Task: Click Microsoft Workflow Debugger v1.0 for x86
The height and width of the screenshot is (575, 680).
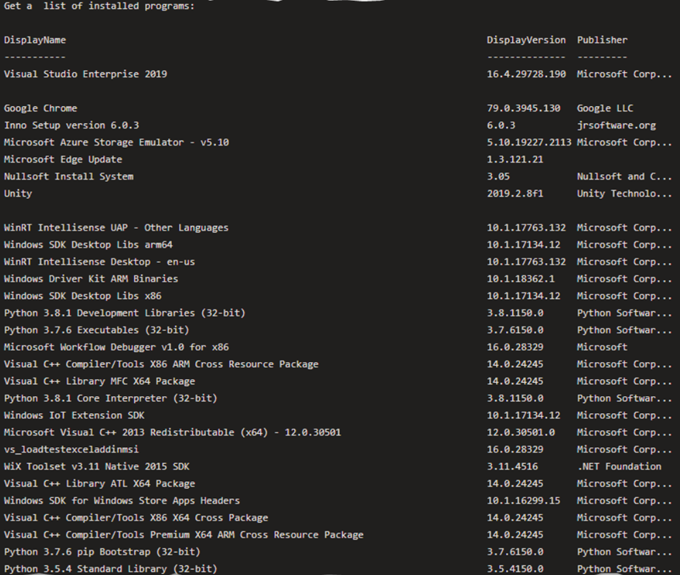Action: pyautogui.click(x=116, y=347)
